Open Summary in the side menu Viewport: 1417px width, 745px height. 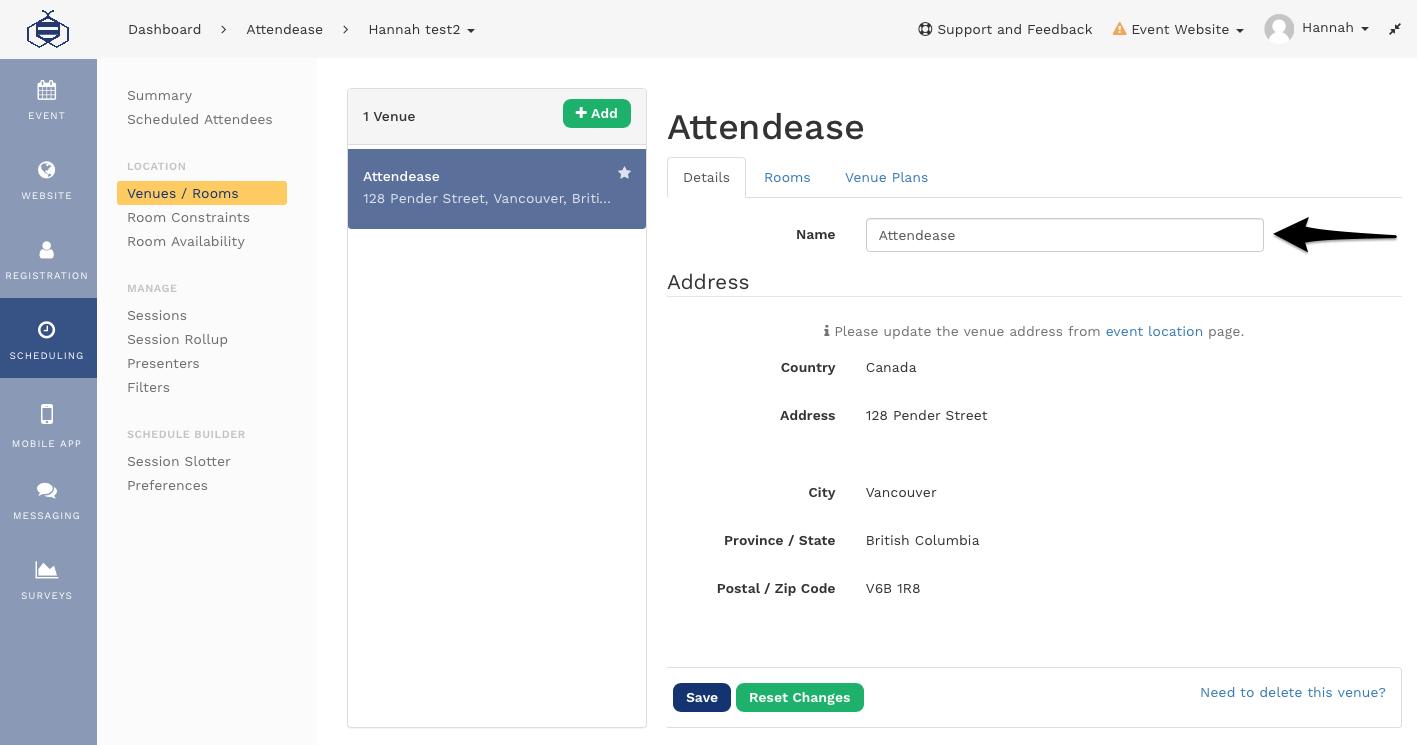coord(160,95)
